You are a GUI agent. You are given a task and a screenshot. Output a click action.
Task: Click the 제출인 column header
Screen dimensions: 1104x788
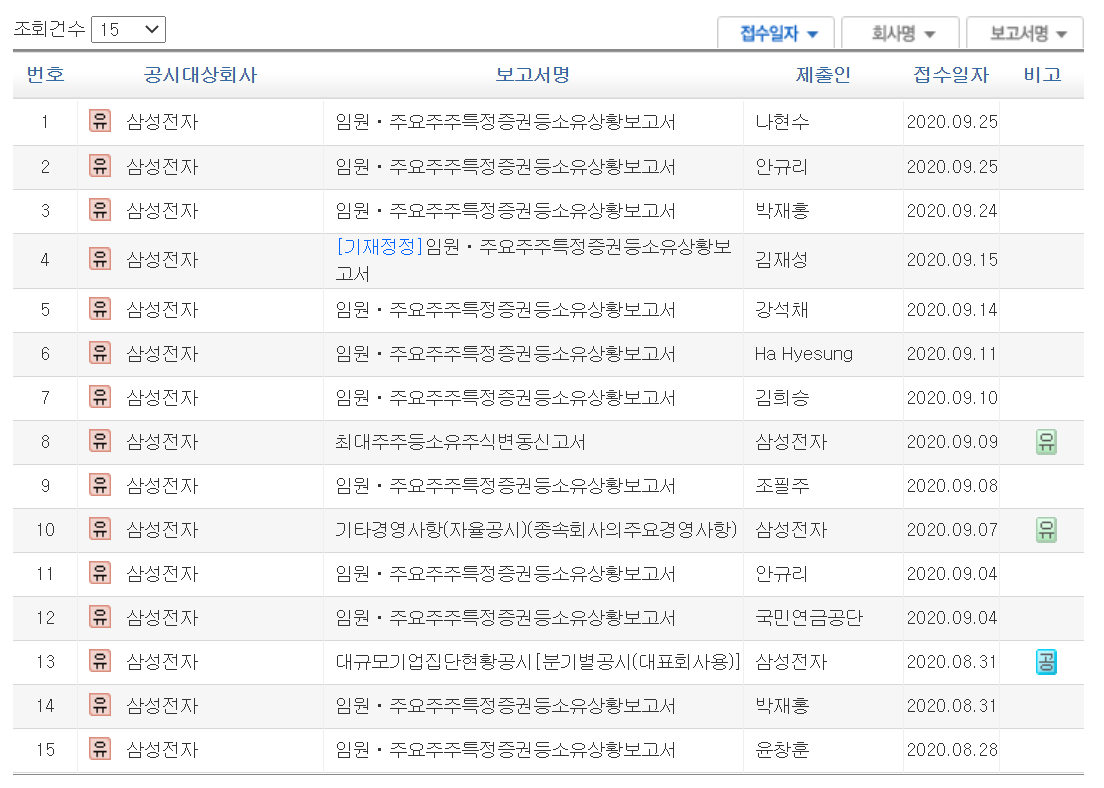tap(822, 75)
